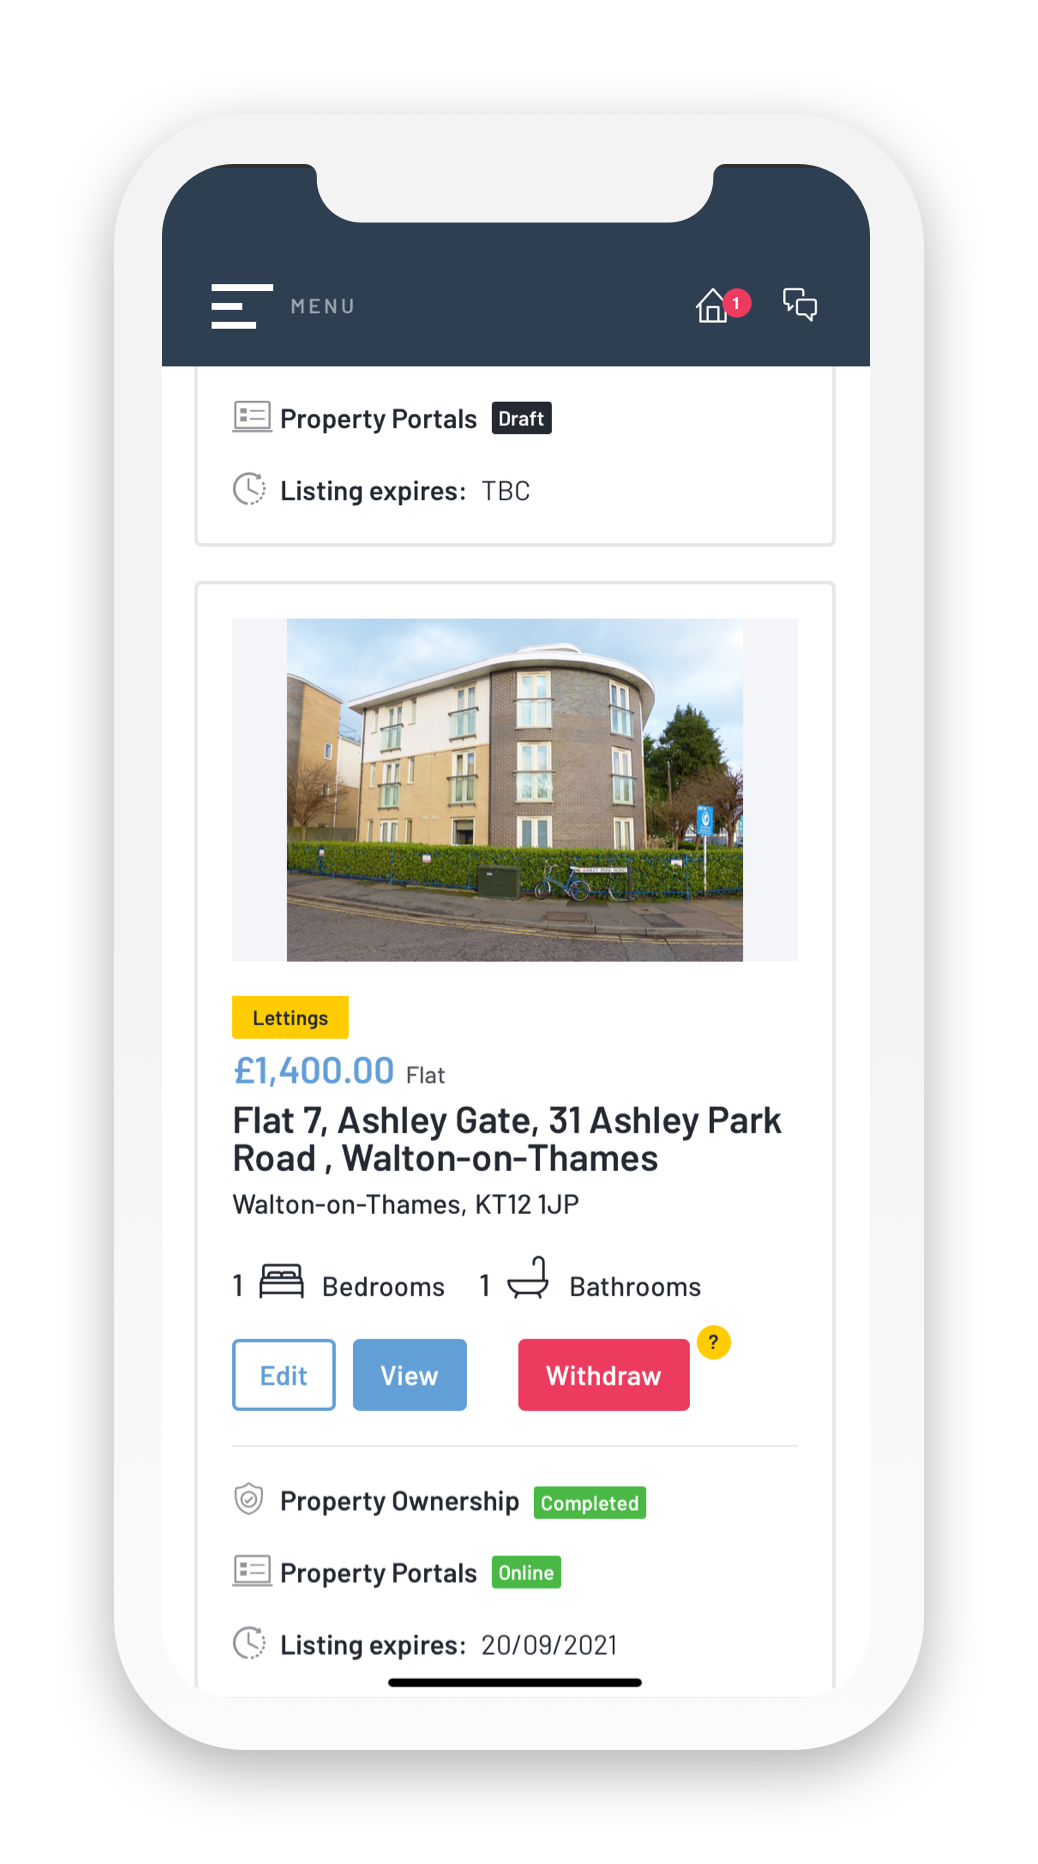
Task: View the Ashley Gate listing
Action: 410,1375
